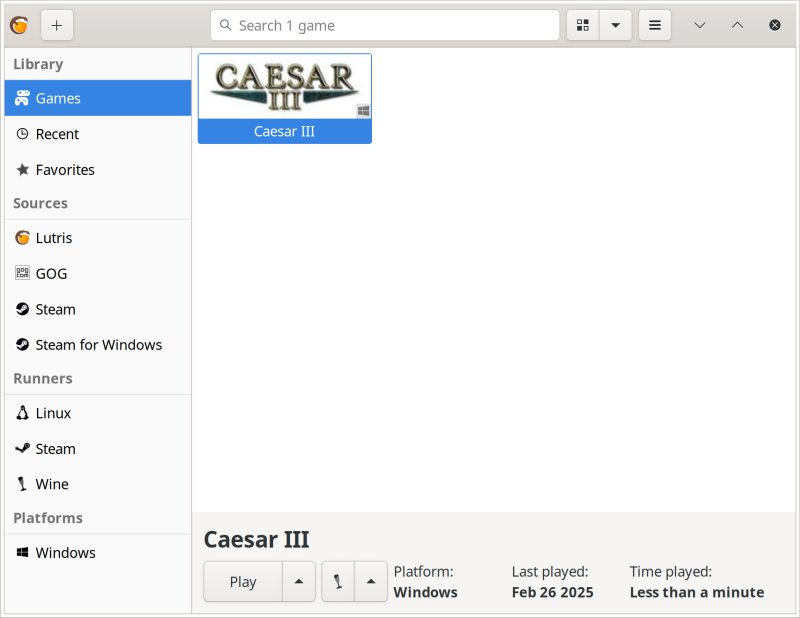Select the Linux runner in the sidebar
Viewport: 800px width, 618px height.
point(52,413)
